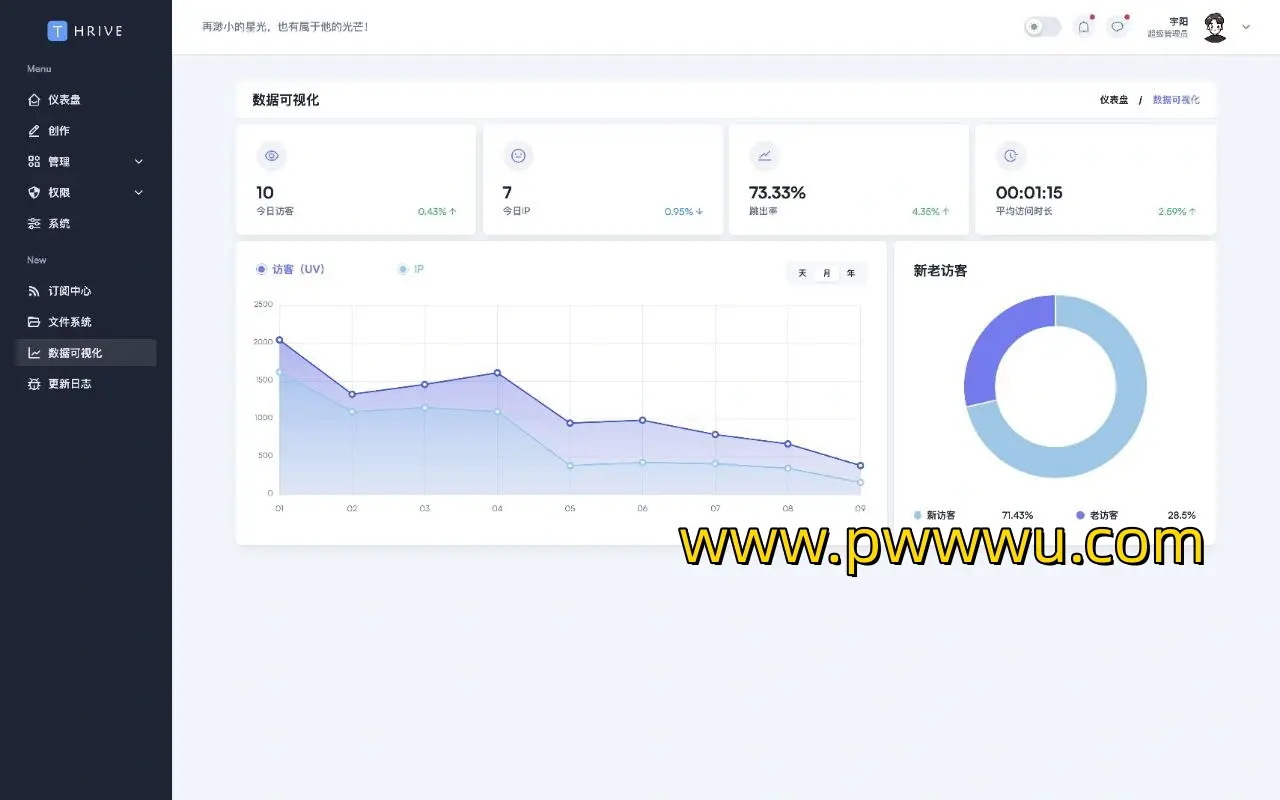Toggle the 访客 (UV) series in legend
The height and width of the screenshot is (800, 1280).
(x=290, y=269)
